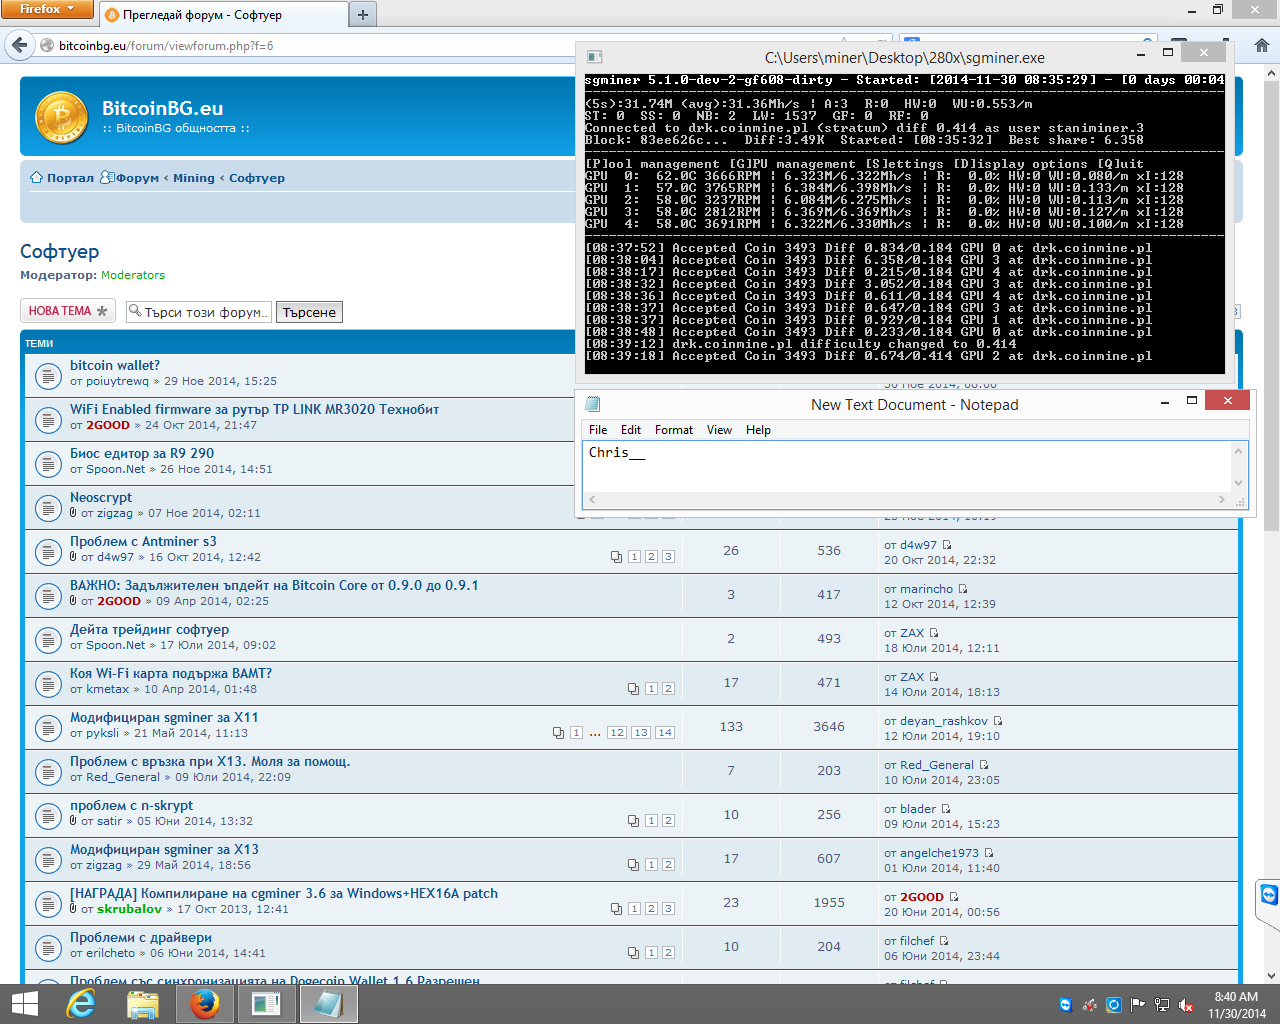Click the Notepad title bar icon

(593, 404)
